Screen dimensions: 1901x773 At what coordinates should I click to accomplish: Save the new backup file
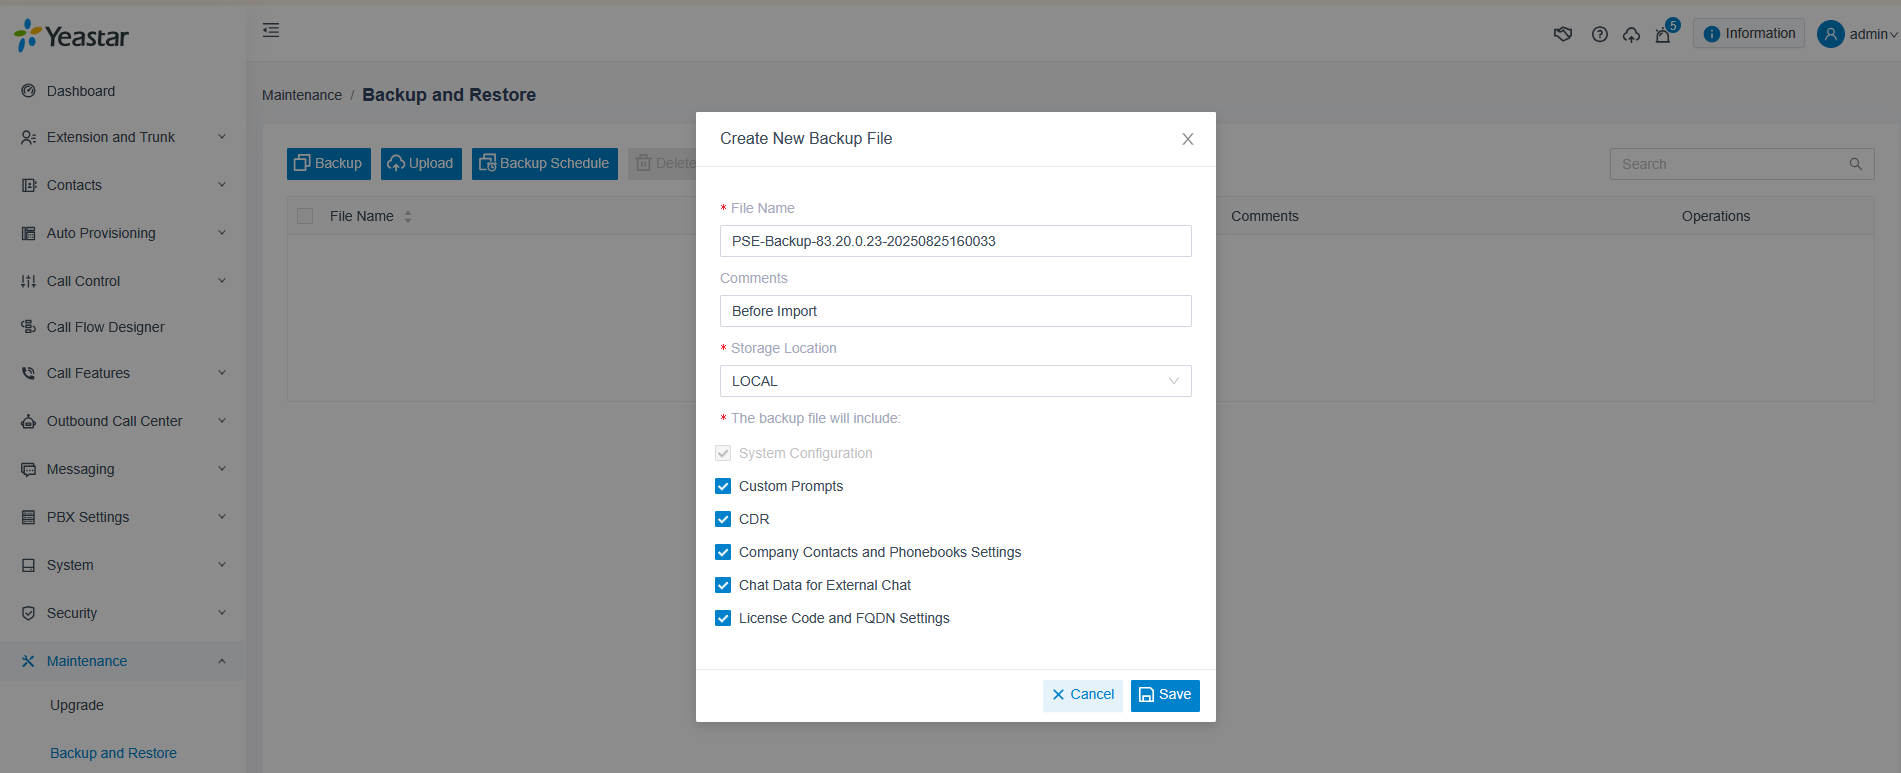coord(1165,695)
